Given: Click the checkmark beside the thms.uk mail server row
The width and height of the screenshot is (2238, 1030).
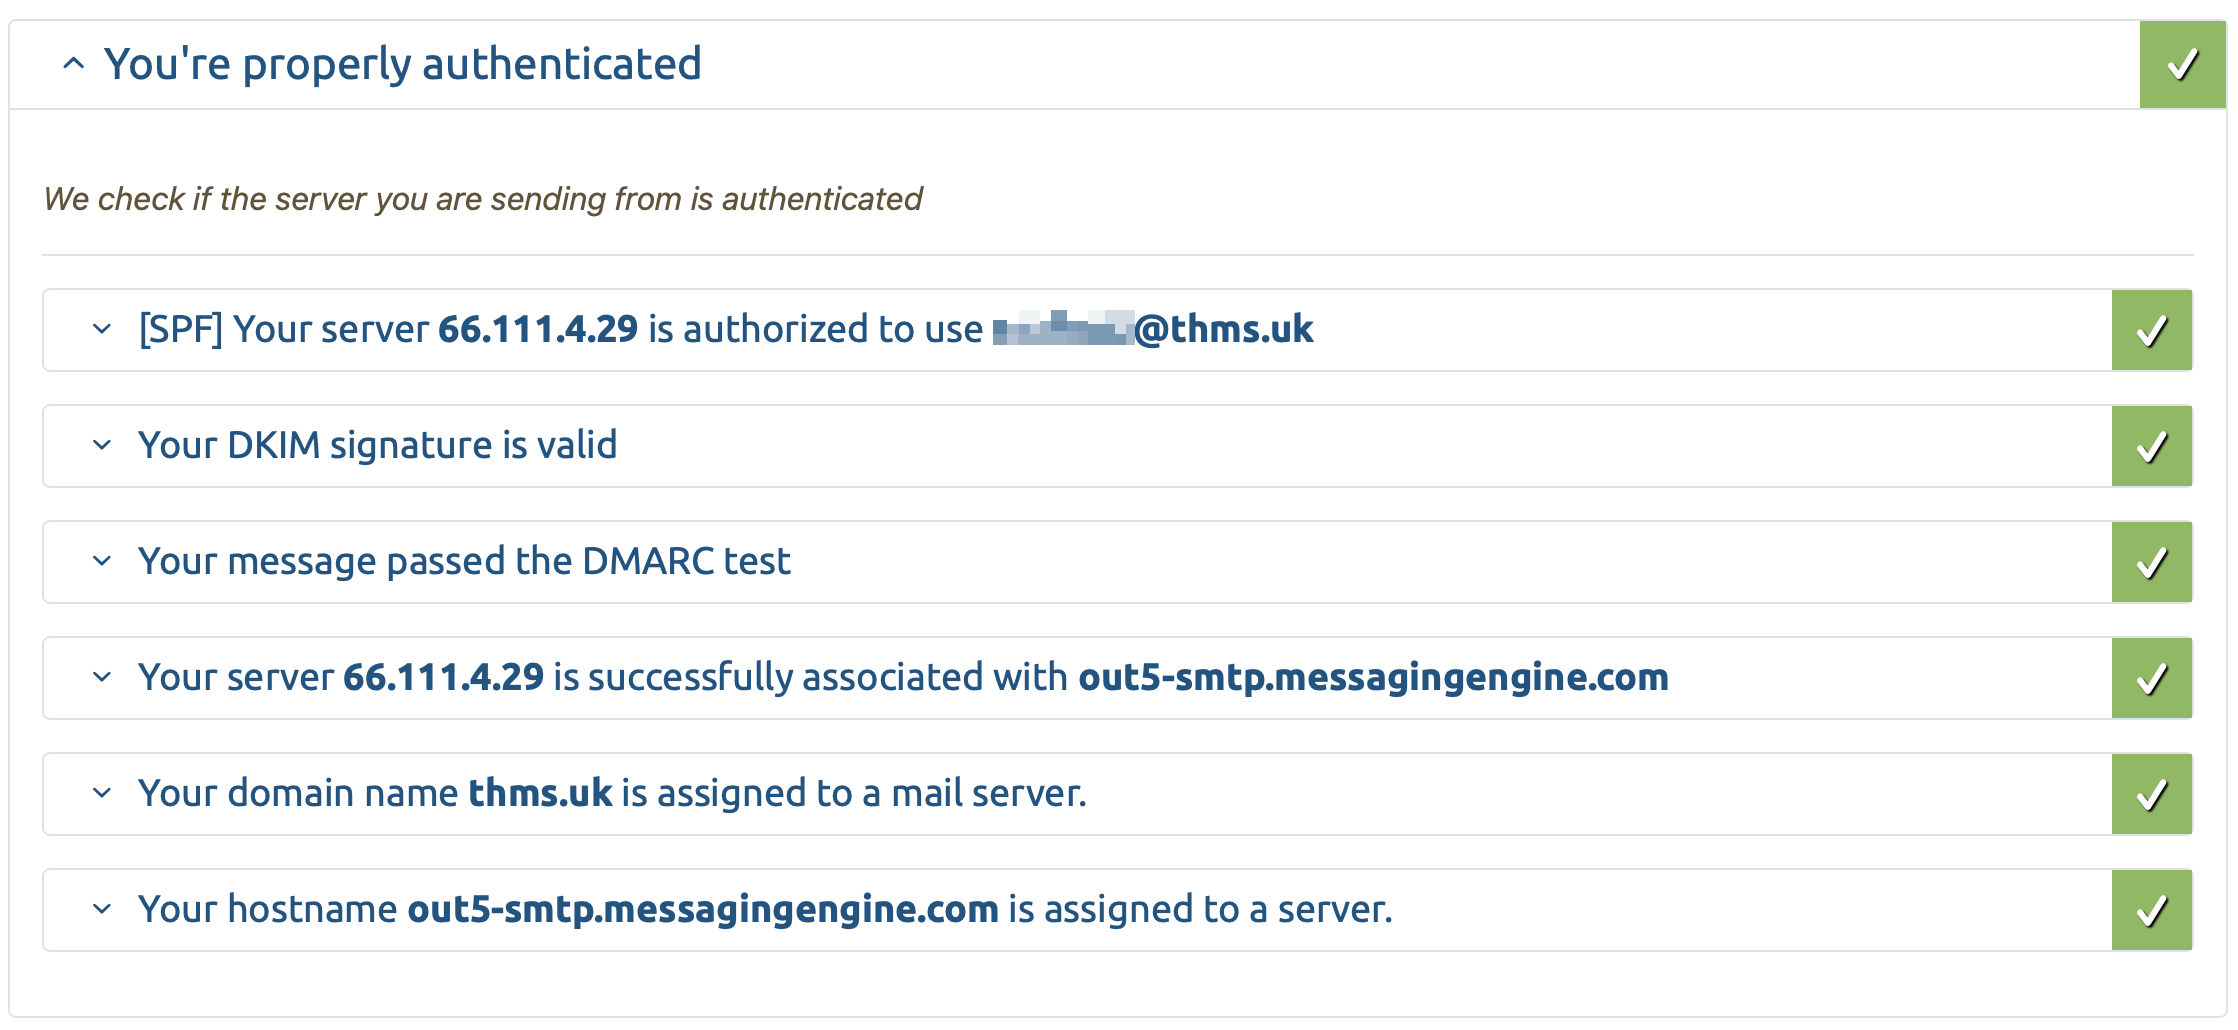Looking at the screenshot, I should pyautogui.click(x=2151, y=794).
